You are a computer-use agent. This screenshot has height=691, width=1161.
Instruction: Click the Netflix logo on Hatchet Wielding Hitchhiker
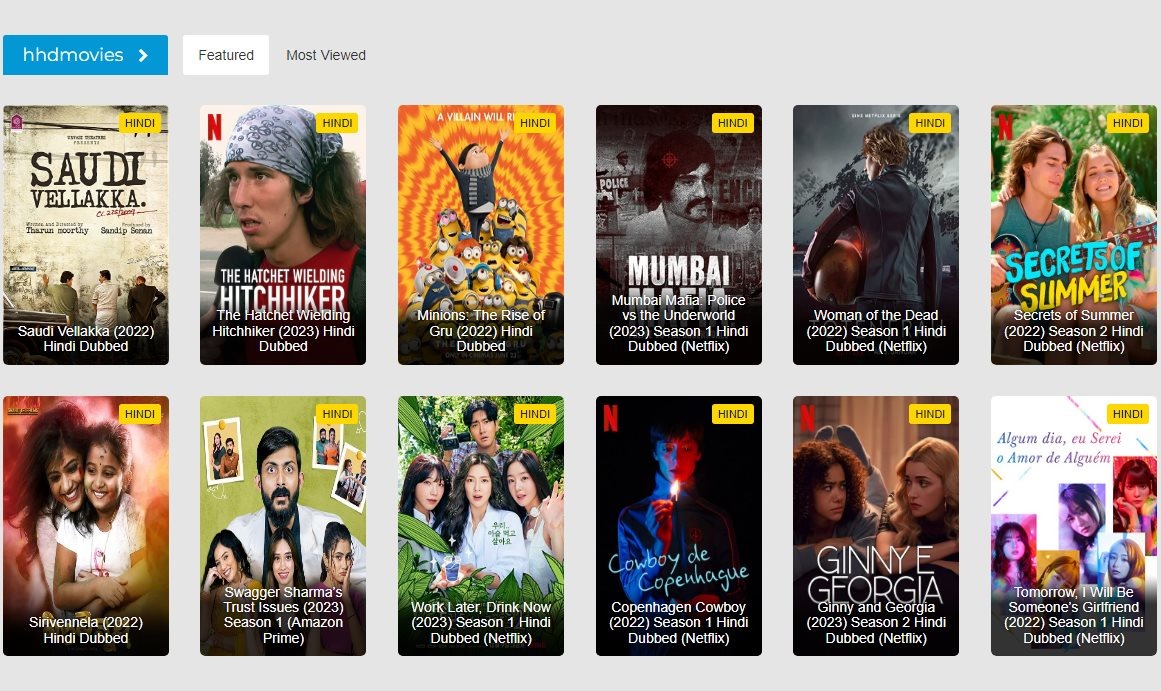click(x=214, y=125)
